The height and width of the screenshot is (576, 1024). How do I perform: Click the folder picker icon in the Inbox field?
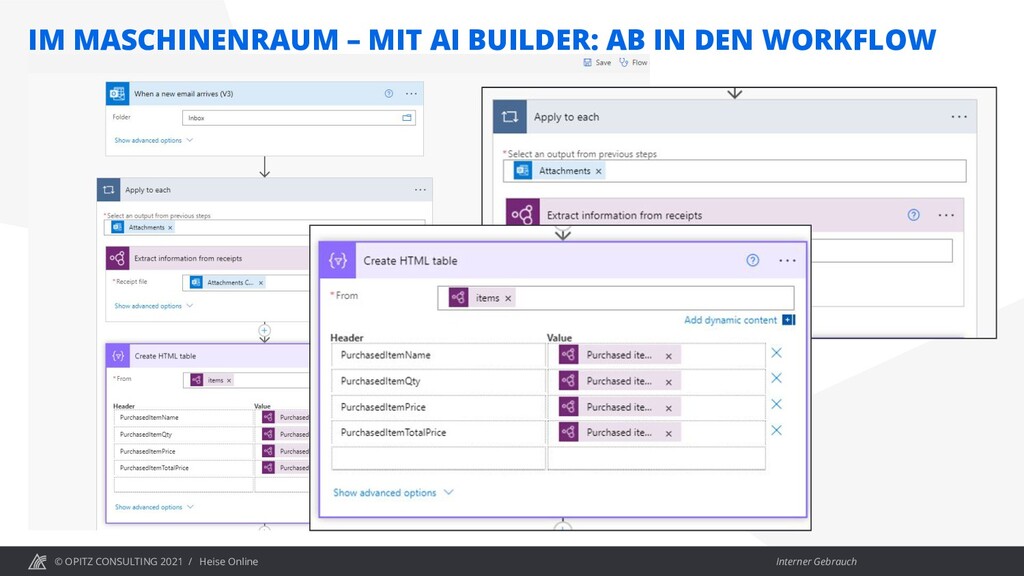pyautogui.click(x=407, y=118)
